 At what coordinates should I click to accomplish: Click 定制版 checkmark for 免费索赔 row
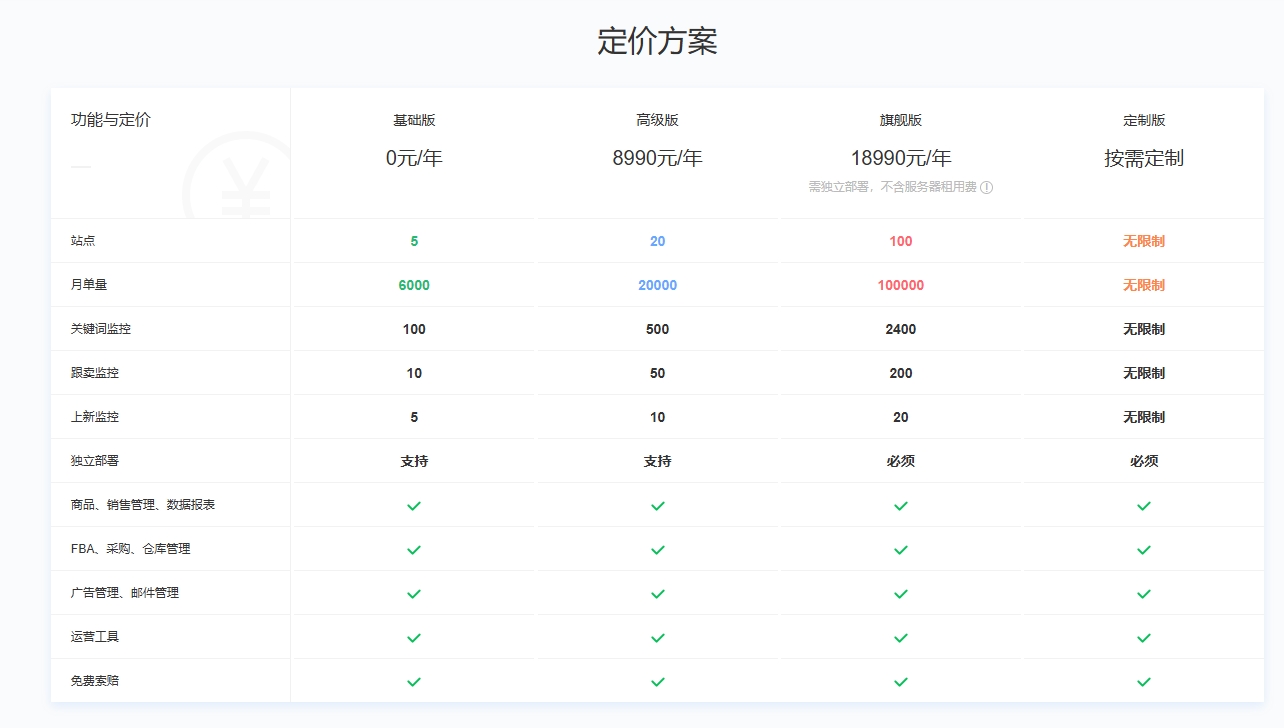tap(1144, 682)
